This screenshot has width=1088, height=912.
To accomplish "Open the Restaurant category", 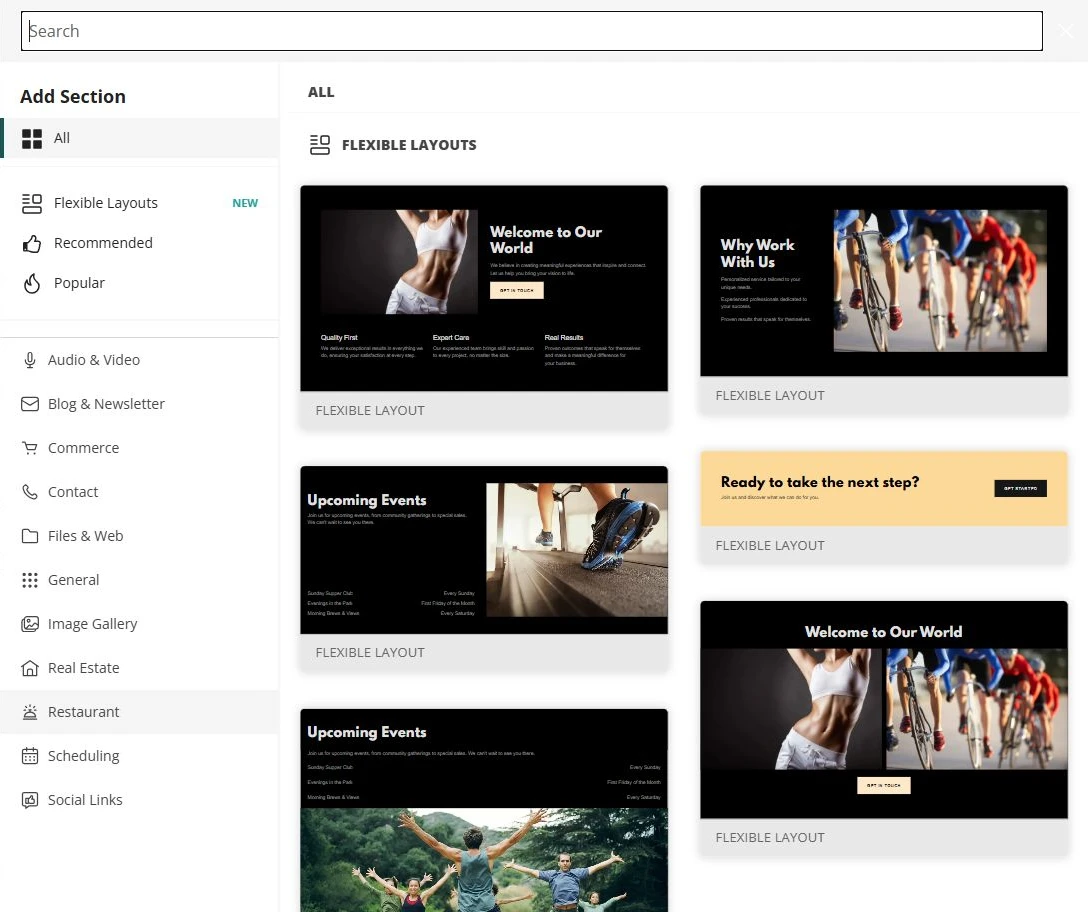I will tap(139, 712).
